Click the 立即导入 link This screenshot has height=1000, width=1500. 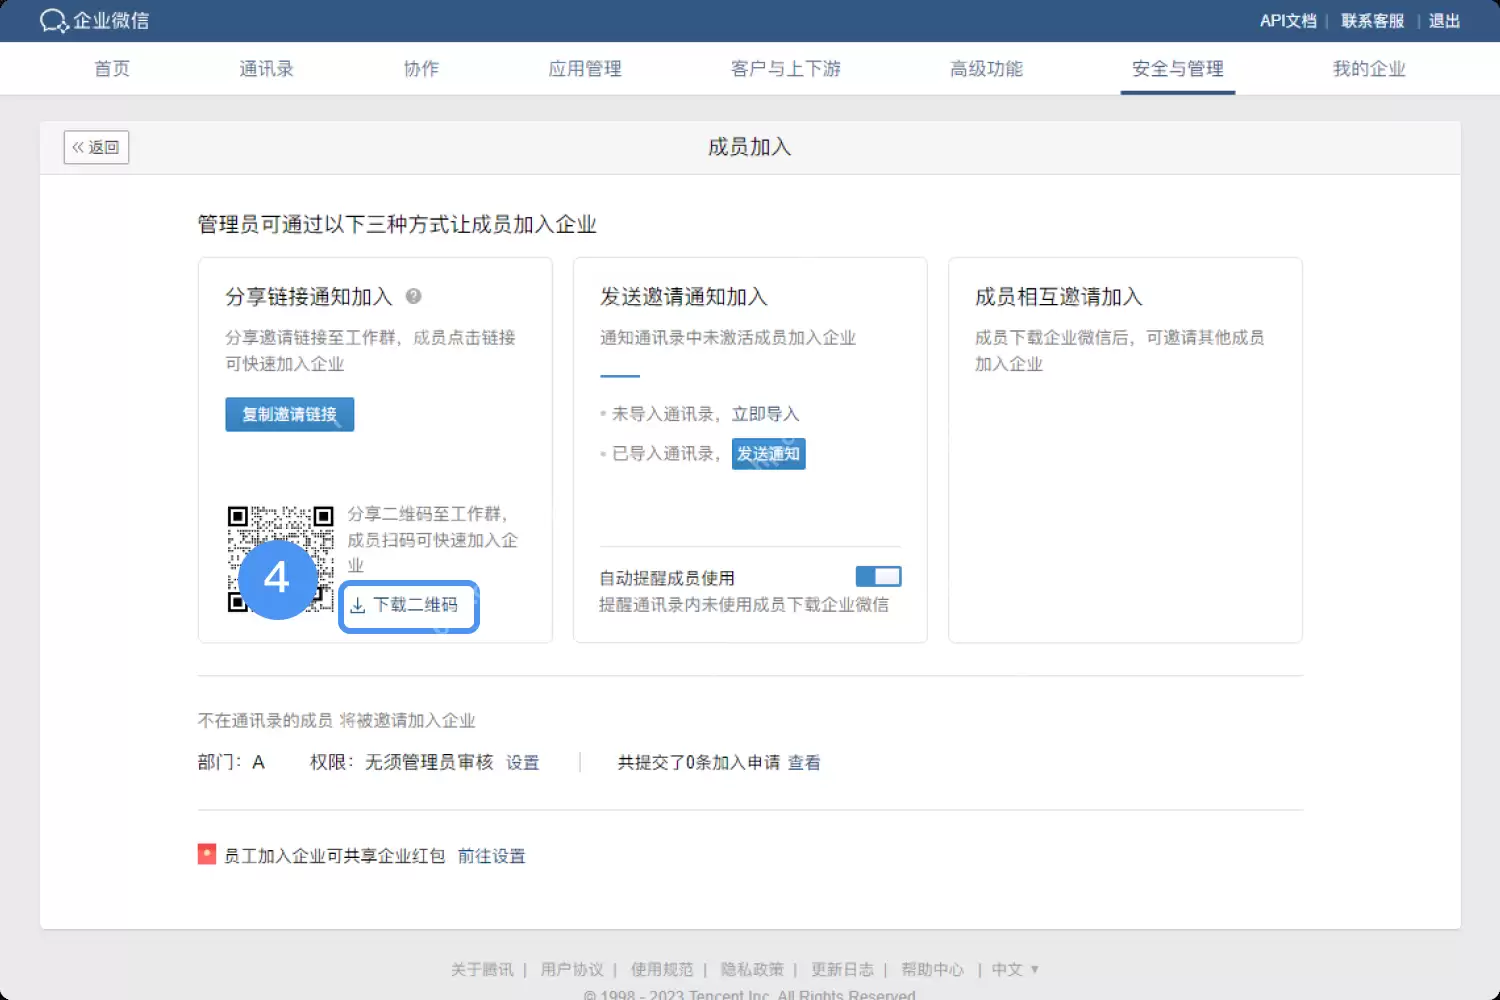pyautogui.click(x=766, y=413)
